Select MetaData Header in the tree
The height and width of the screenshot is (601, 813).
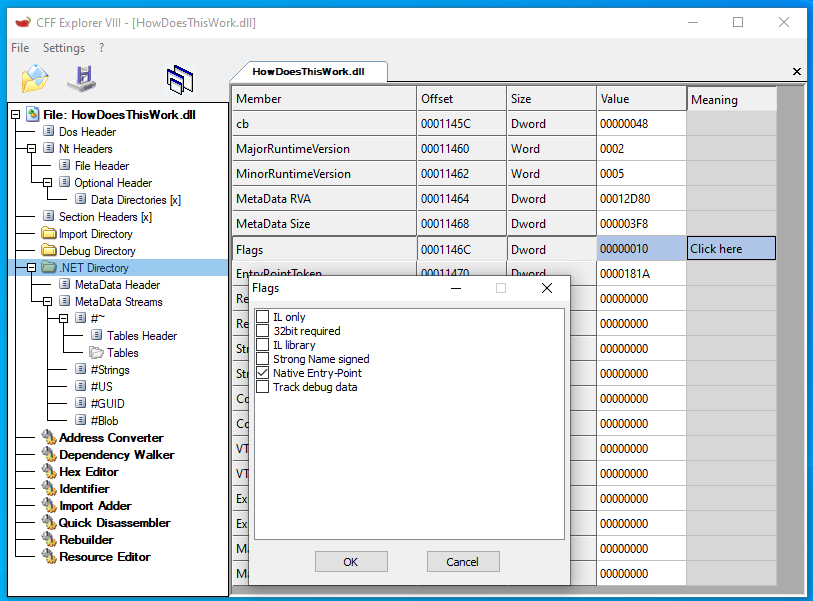117,285
